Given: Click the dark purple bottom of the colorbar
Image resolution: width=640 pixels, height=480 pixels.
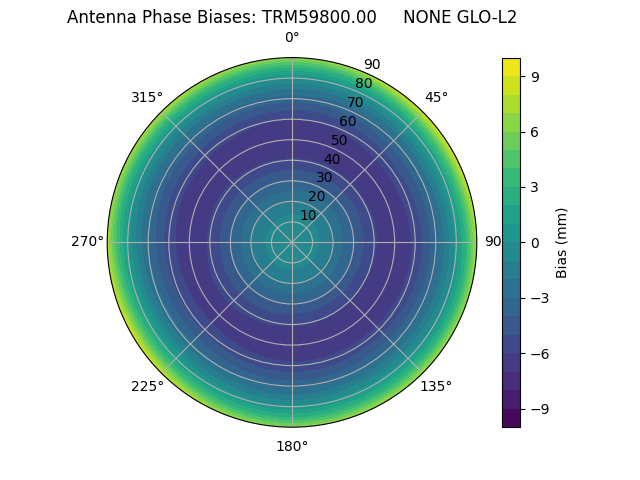Looking at the screenshot, I should pos(511,418).
